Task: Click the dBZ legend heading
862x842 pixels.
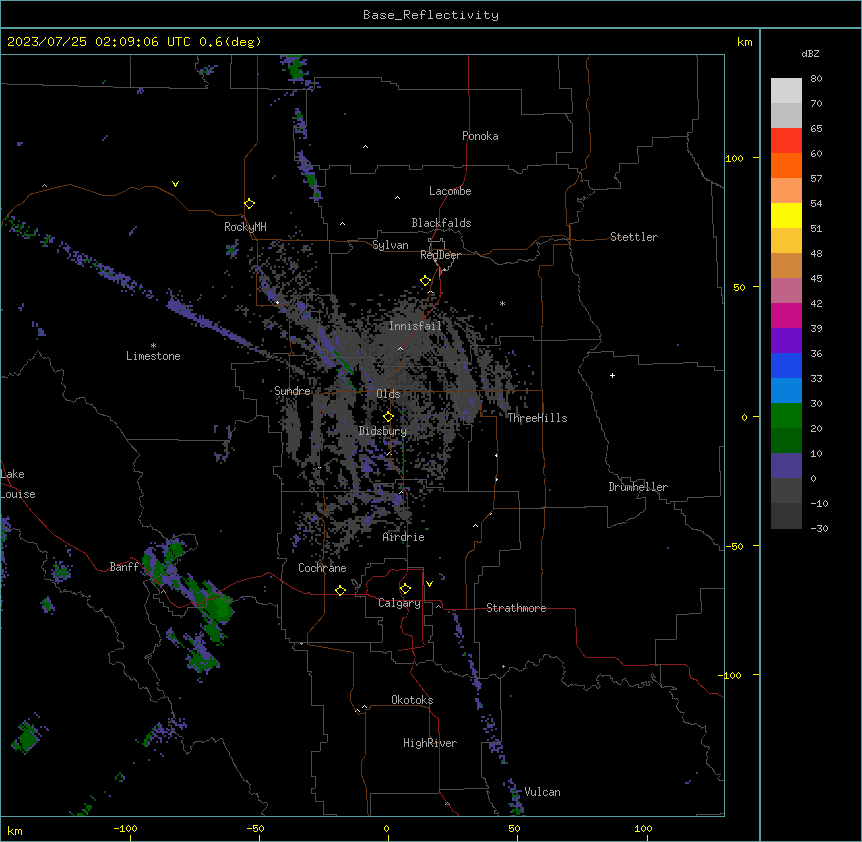Action: [x=810, y=54]
